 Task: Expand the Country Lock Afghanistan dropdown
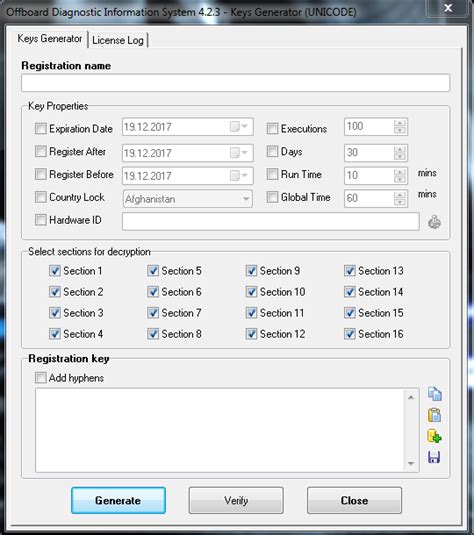pos(246,199)
